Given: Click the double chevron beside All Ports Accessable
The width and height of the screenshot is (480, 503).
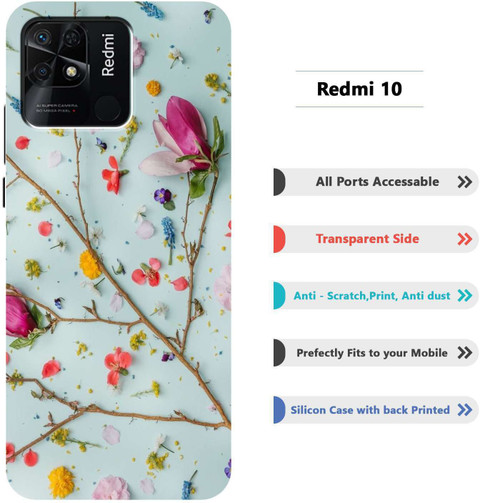Looking at the screenshot, I should pyautogui.click(x=465, y=182).
